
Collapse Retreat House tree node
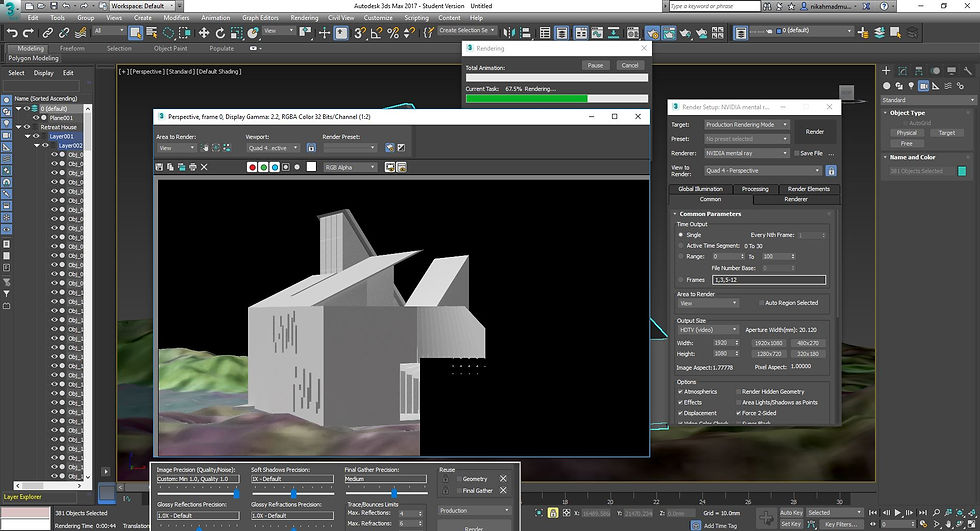19,127
